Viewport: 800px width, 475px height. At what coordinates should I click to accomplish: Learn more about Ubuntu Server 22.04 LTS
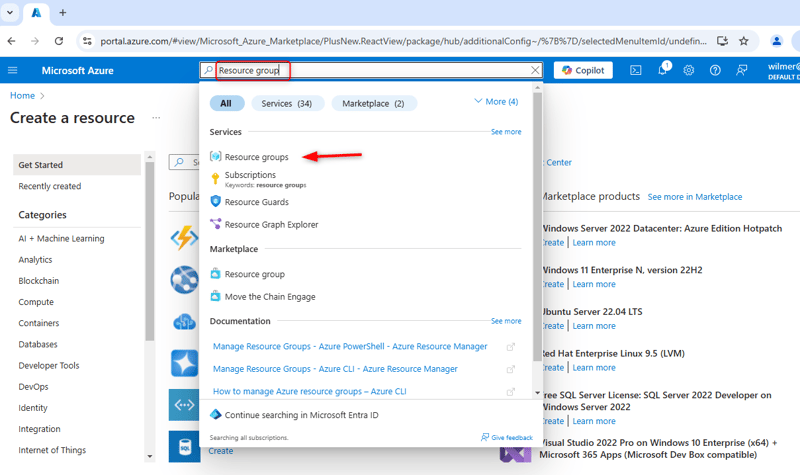[x=594, y=326]
